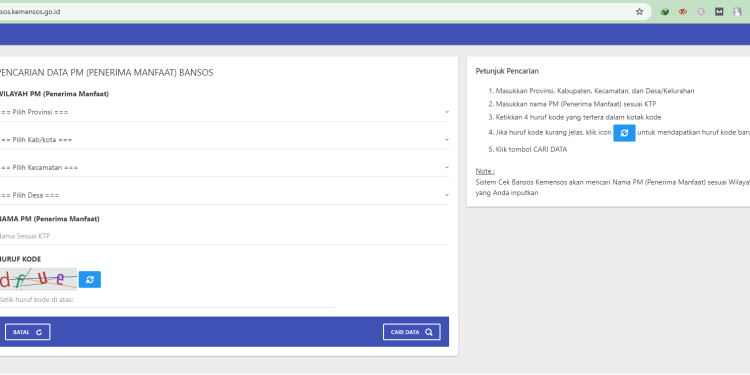The width and height of the screenshot is (750, 375).
Task: Click the refresh icon in instruction step 4
Action: [624, 133]
